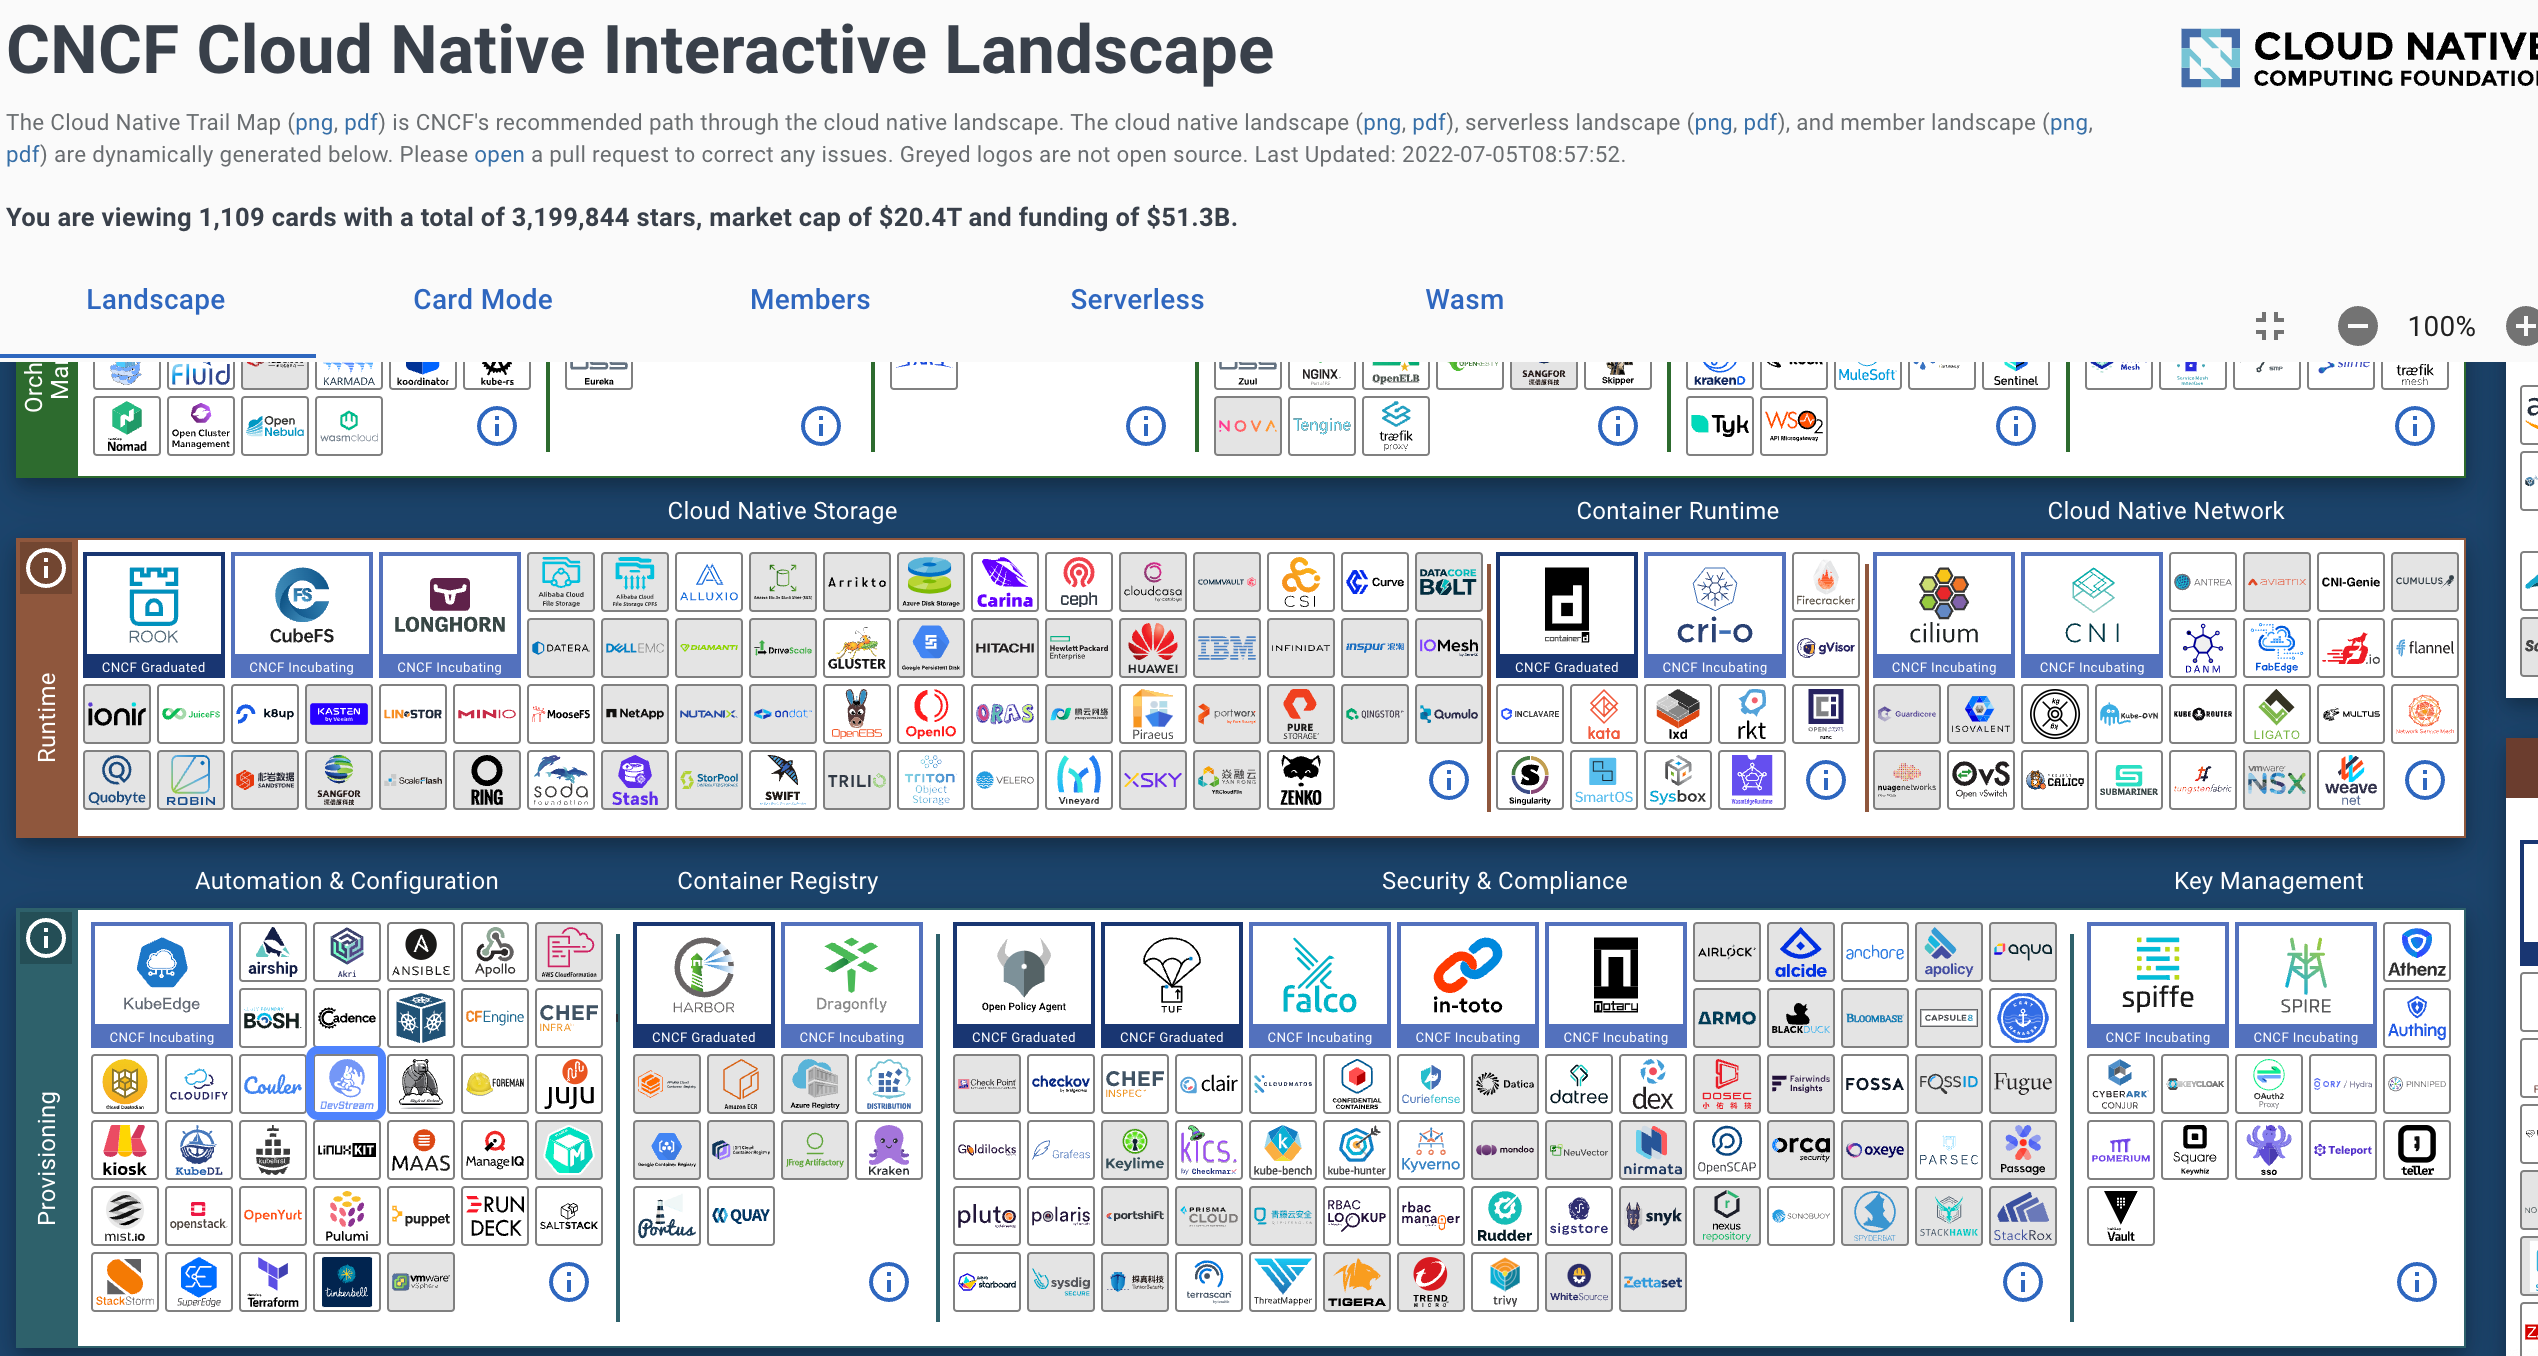
Task: Click the Open Policy Agent card
Action: pos(1023,983)
